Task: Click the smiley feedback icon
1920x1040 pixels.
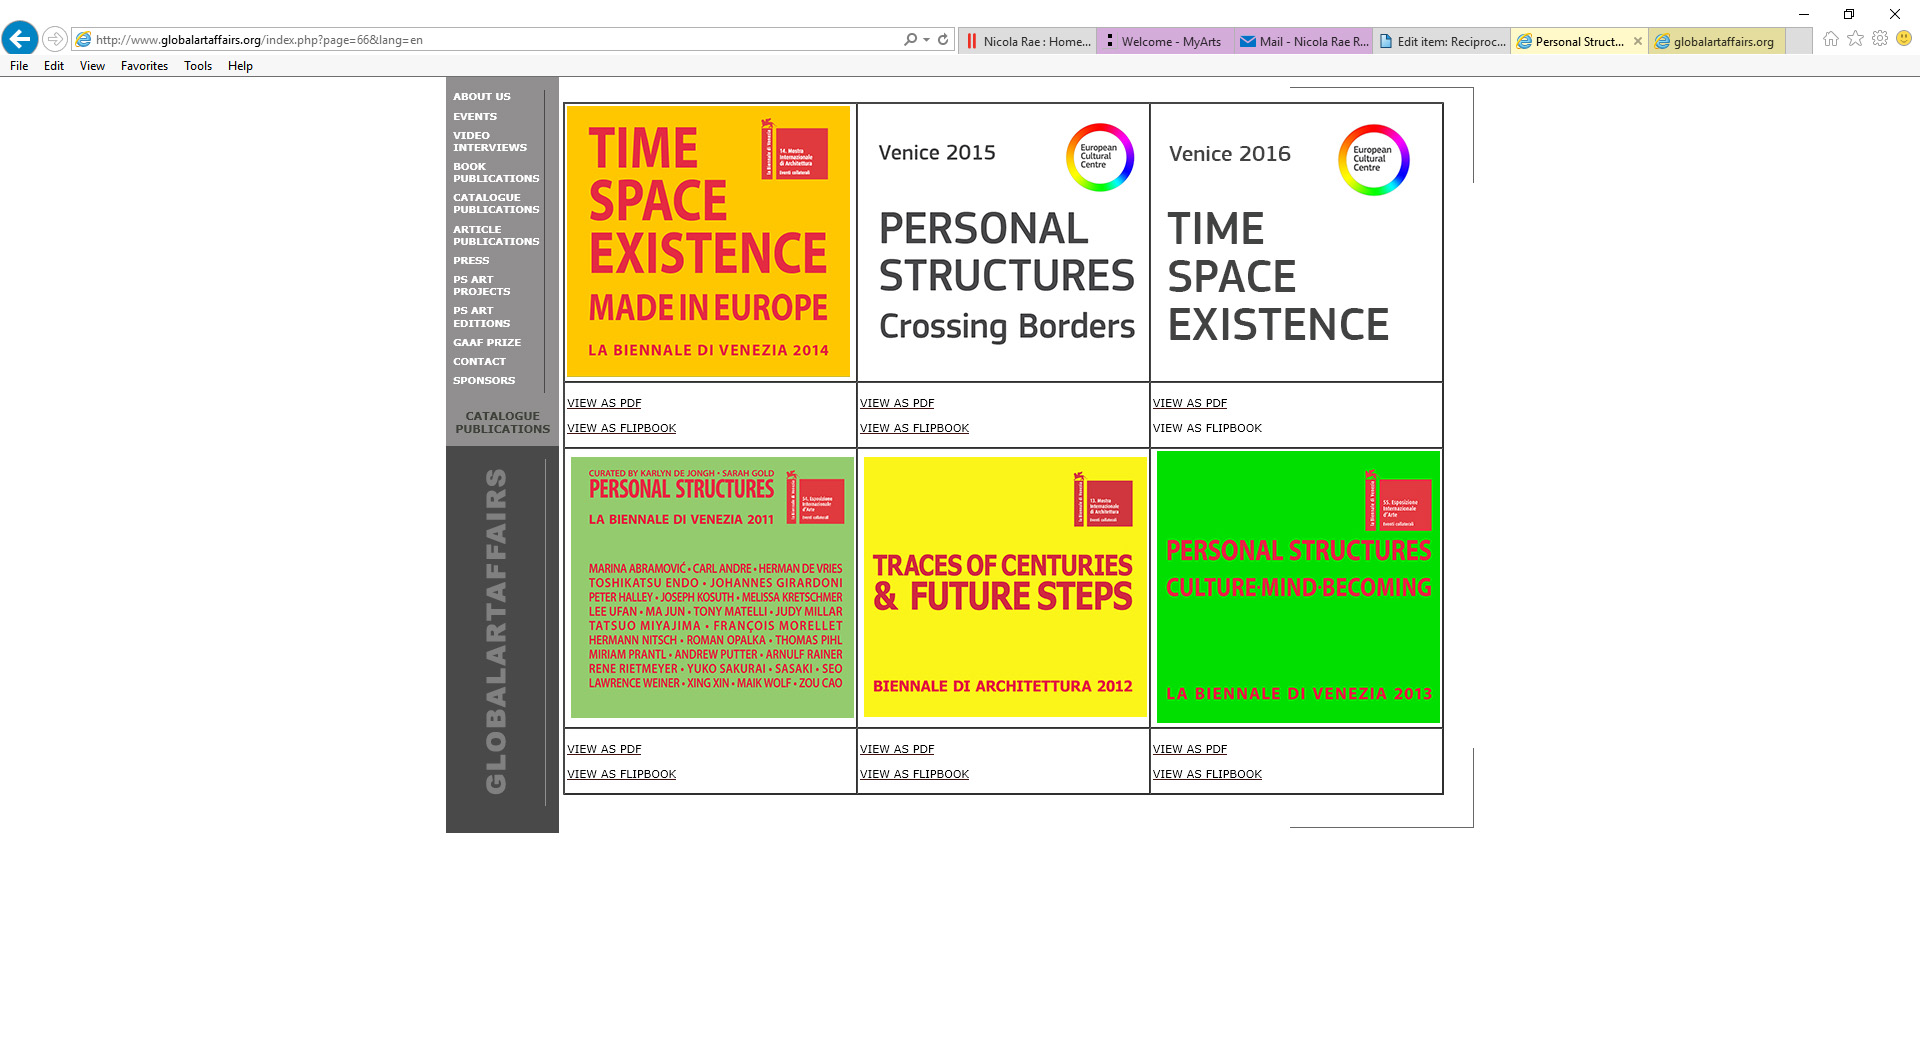Action: [x=1904, y=39]
